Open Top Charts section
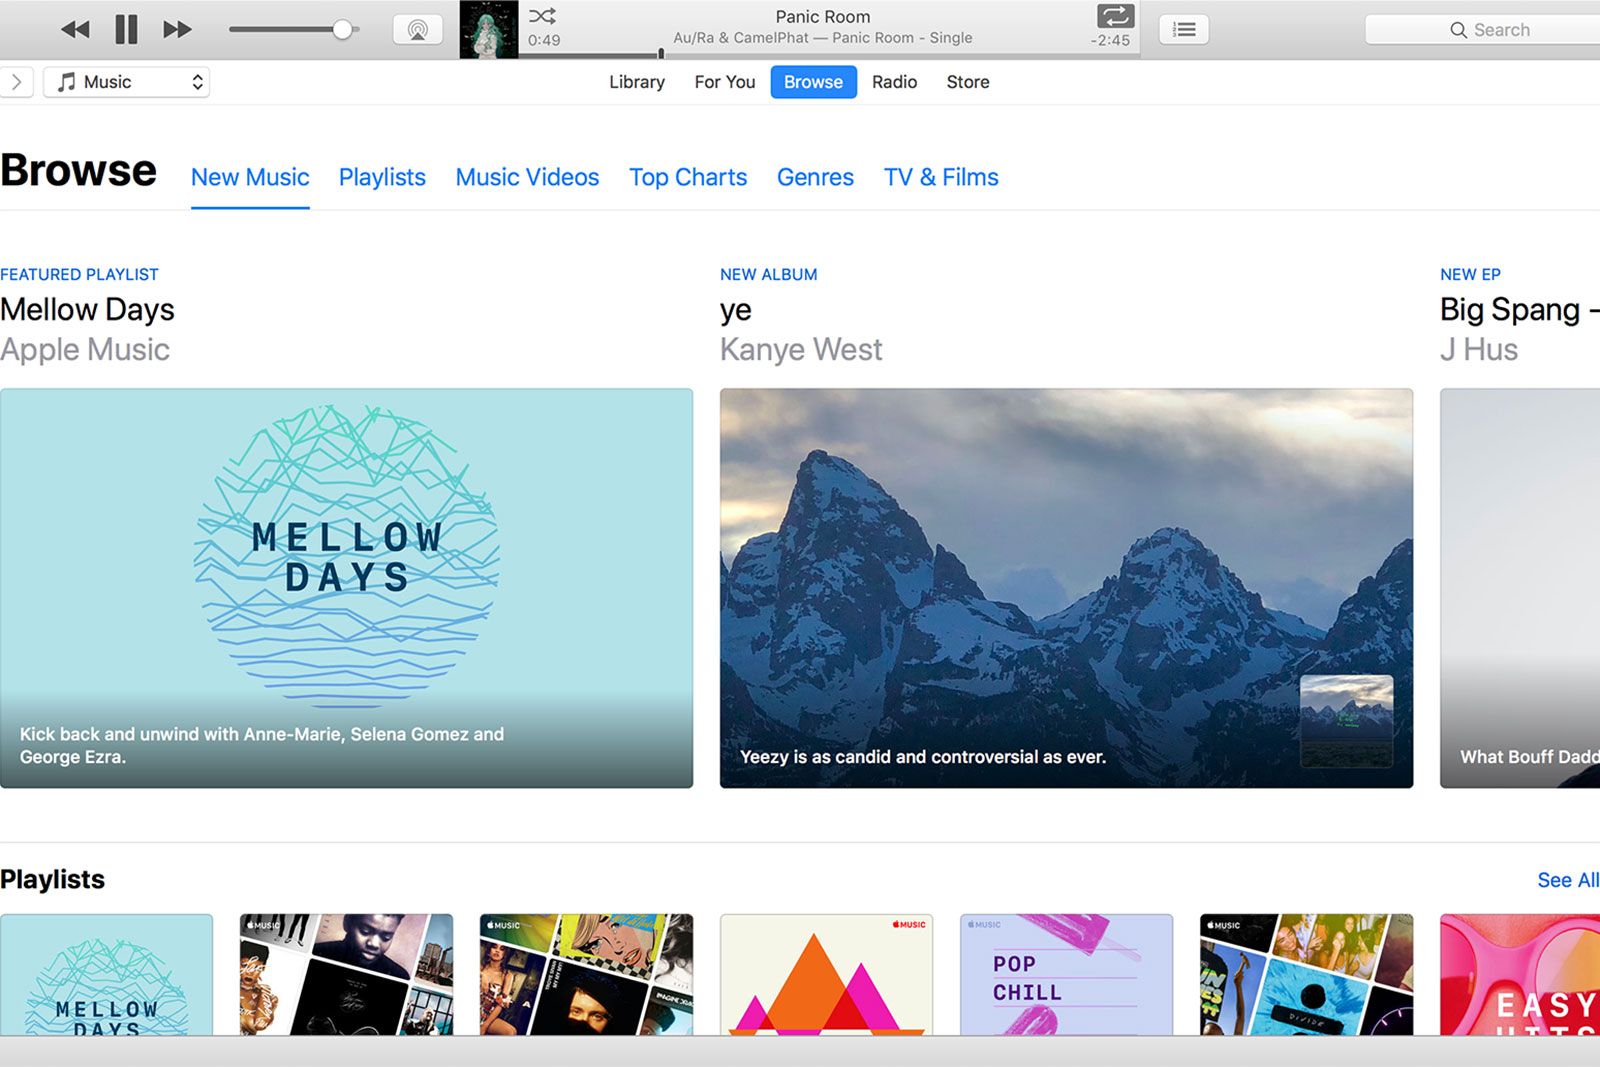 pyautogui.click(x=688, y=177)
